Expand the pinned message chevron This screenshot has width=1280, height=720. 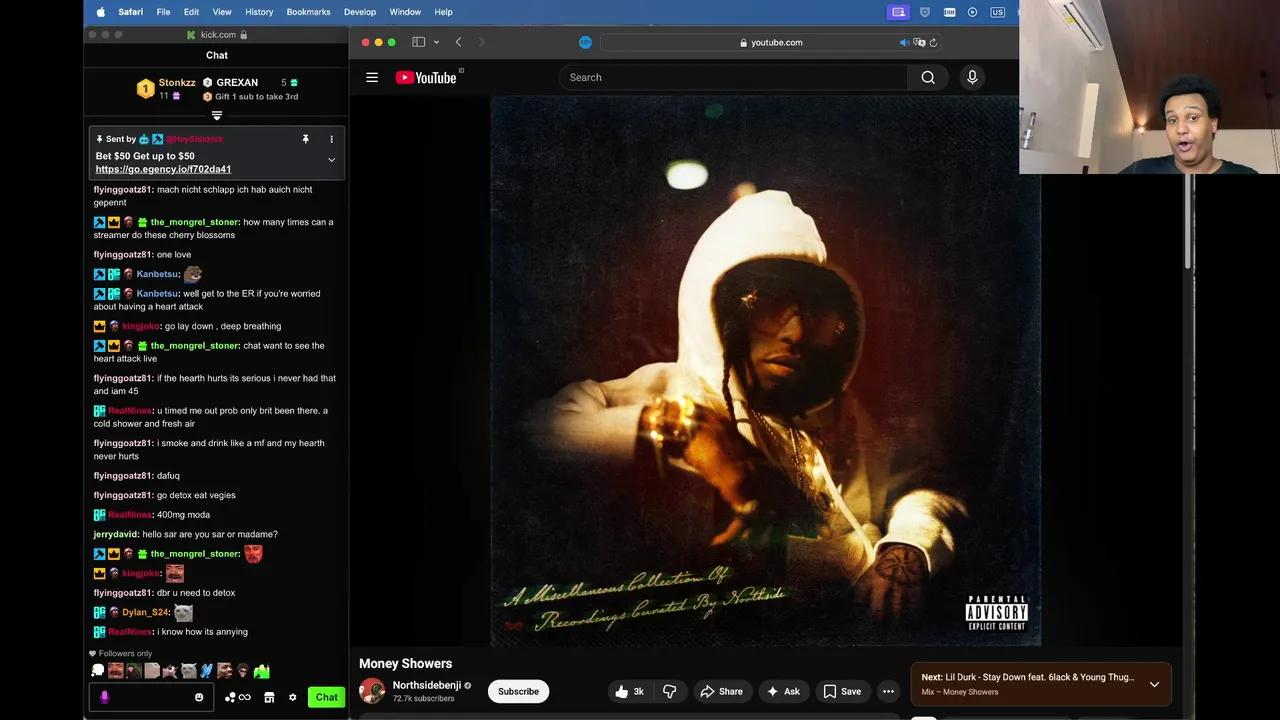[x=331, y=160]
